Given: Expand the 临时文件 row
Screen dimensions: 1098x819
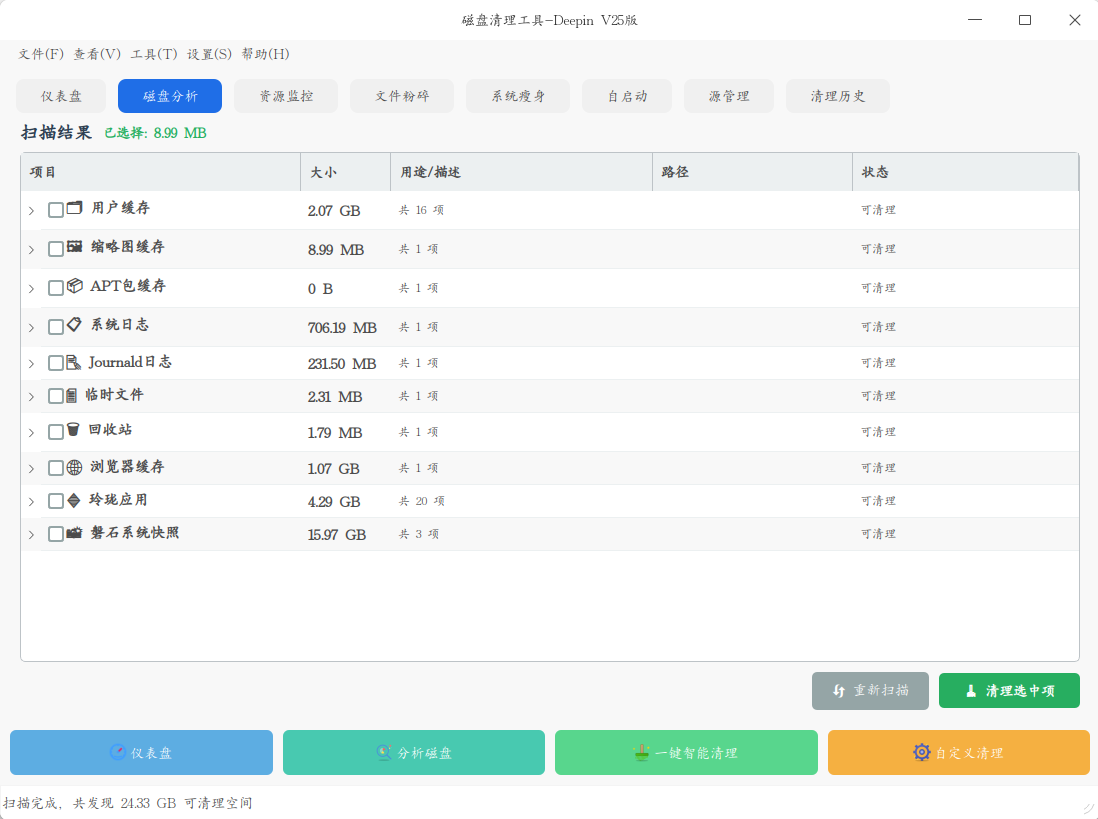Looking at the screenshot, I should tap(32, 397).
